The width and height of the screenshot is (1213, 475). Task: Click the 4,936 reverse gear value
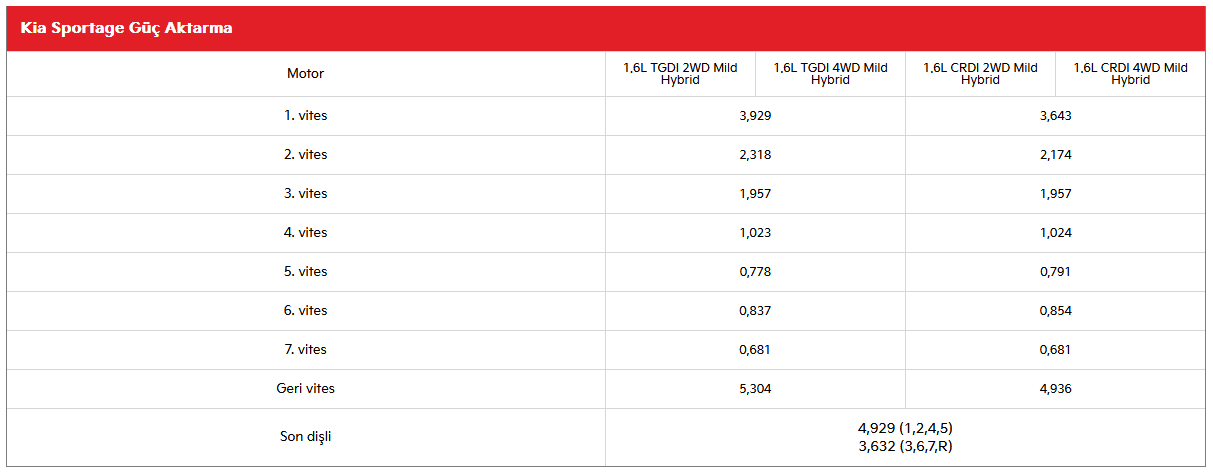(x=1055, y=389)
